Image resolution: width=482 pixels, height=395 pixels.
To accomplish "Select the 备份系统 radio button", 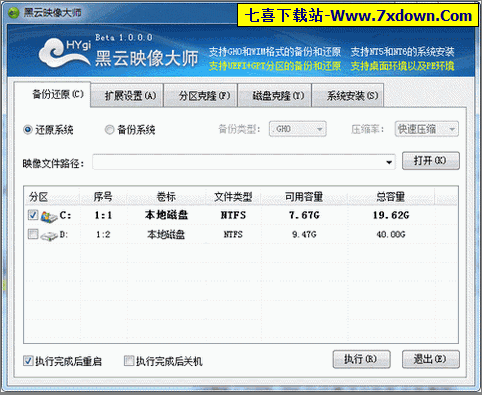I will coord(109,130).
